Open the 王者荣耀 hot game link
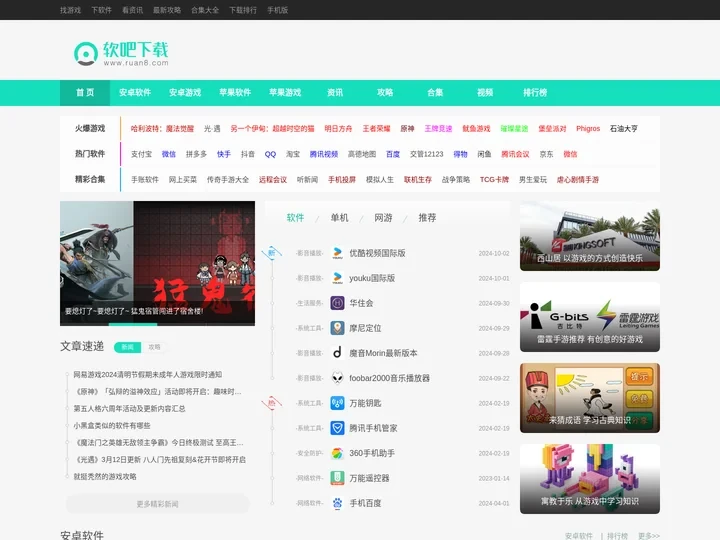Viewport: 720px width, 540px height. pyautogui.click(x=376, y=129)
